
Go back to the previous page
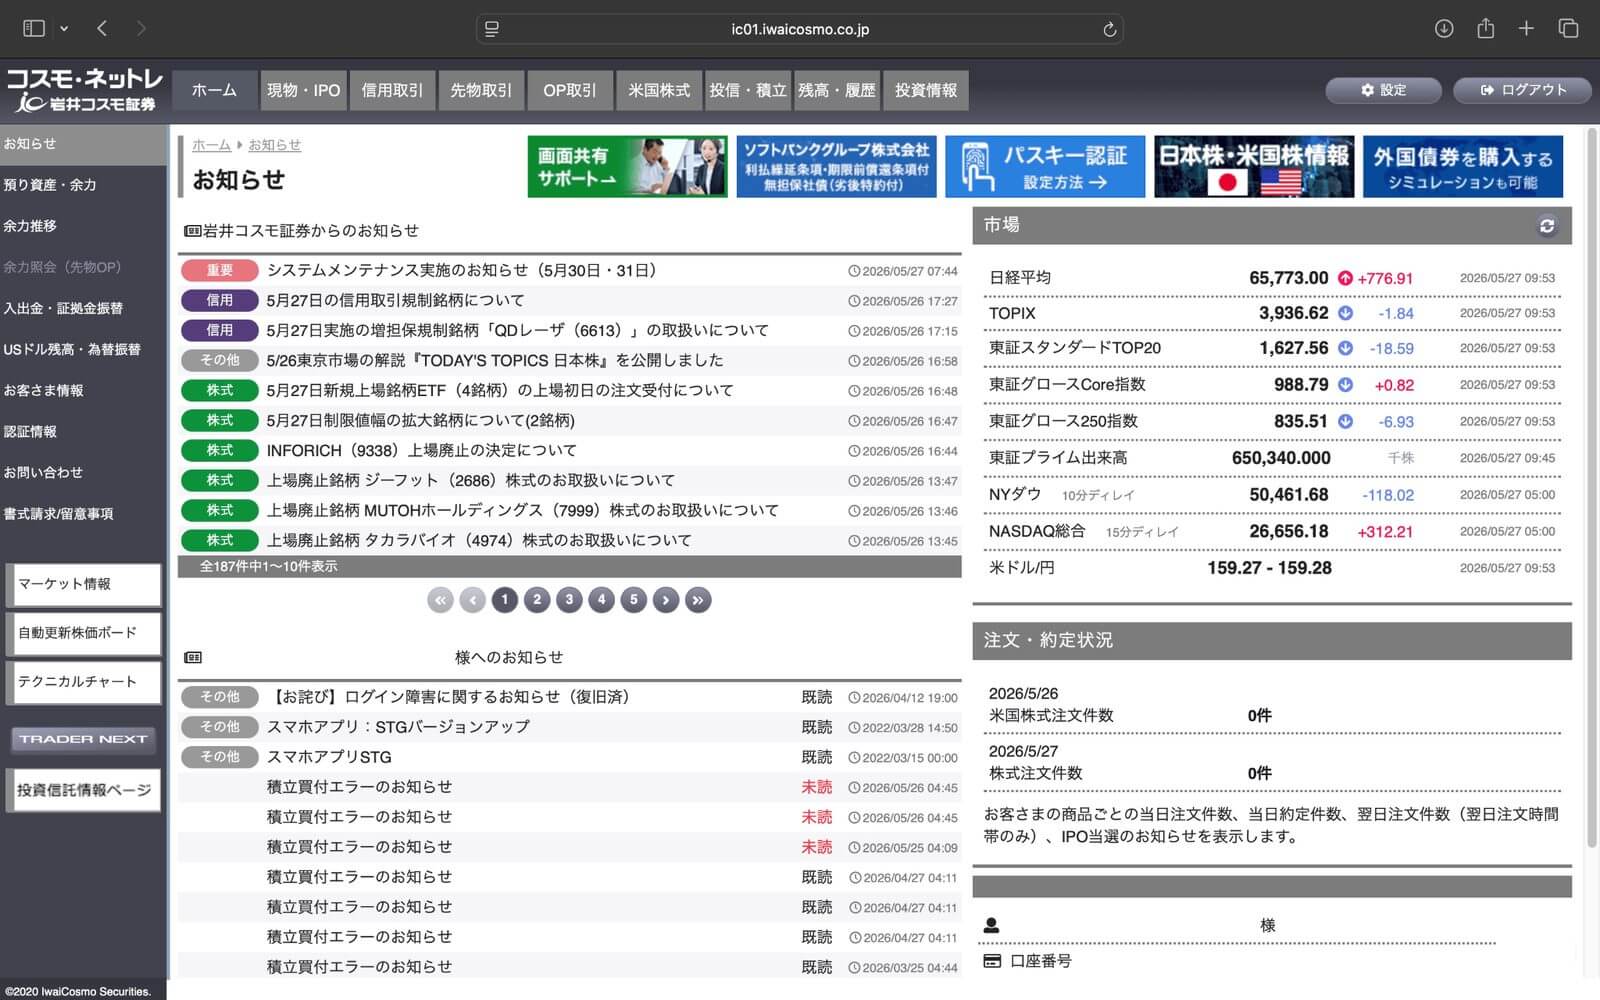click(x=102, y=28)
